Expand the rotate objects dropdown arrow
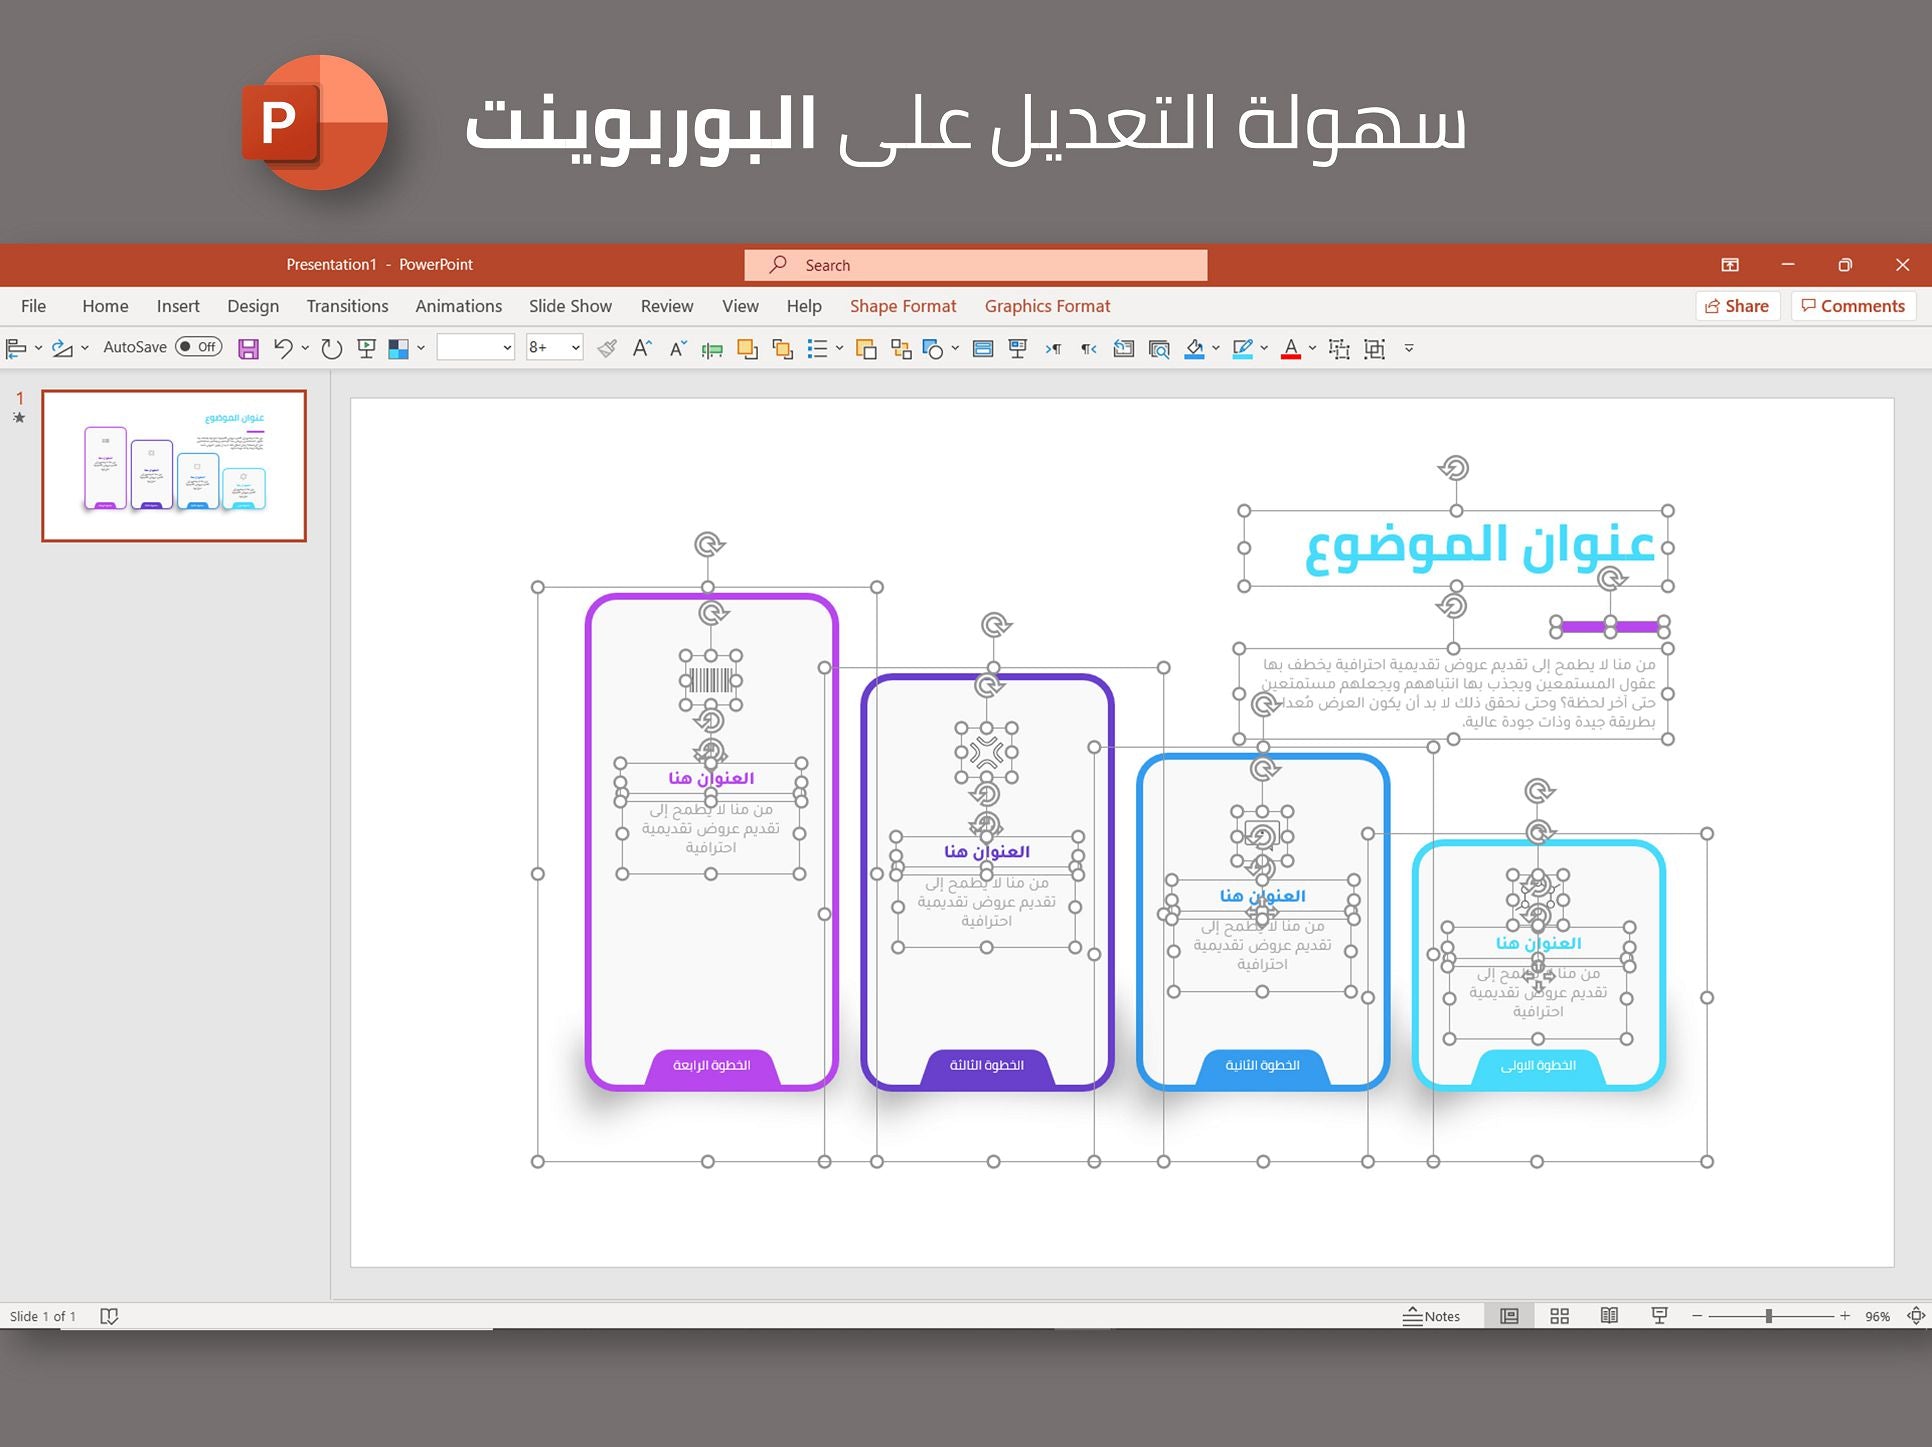 tap(85, 348)
